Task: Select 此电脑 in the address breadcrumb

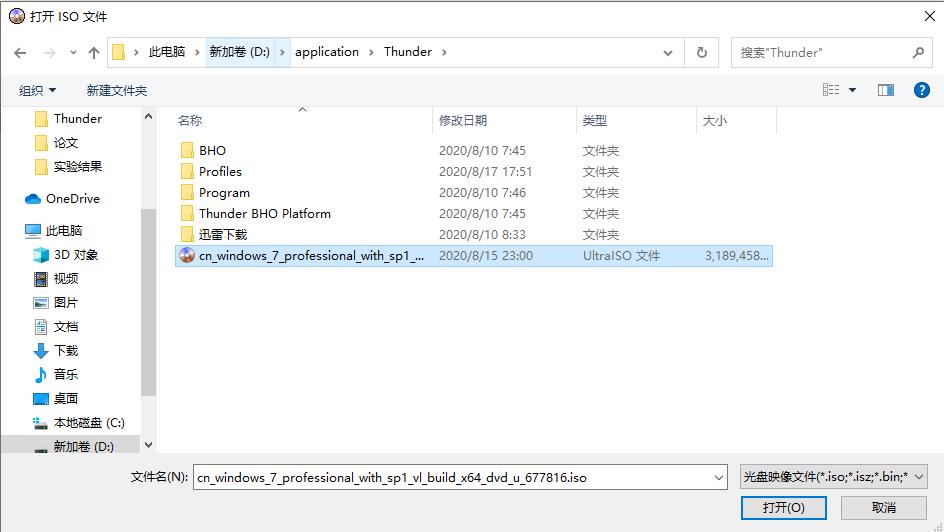Action: click(x=167, y=52)
